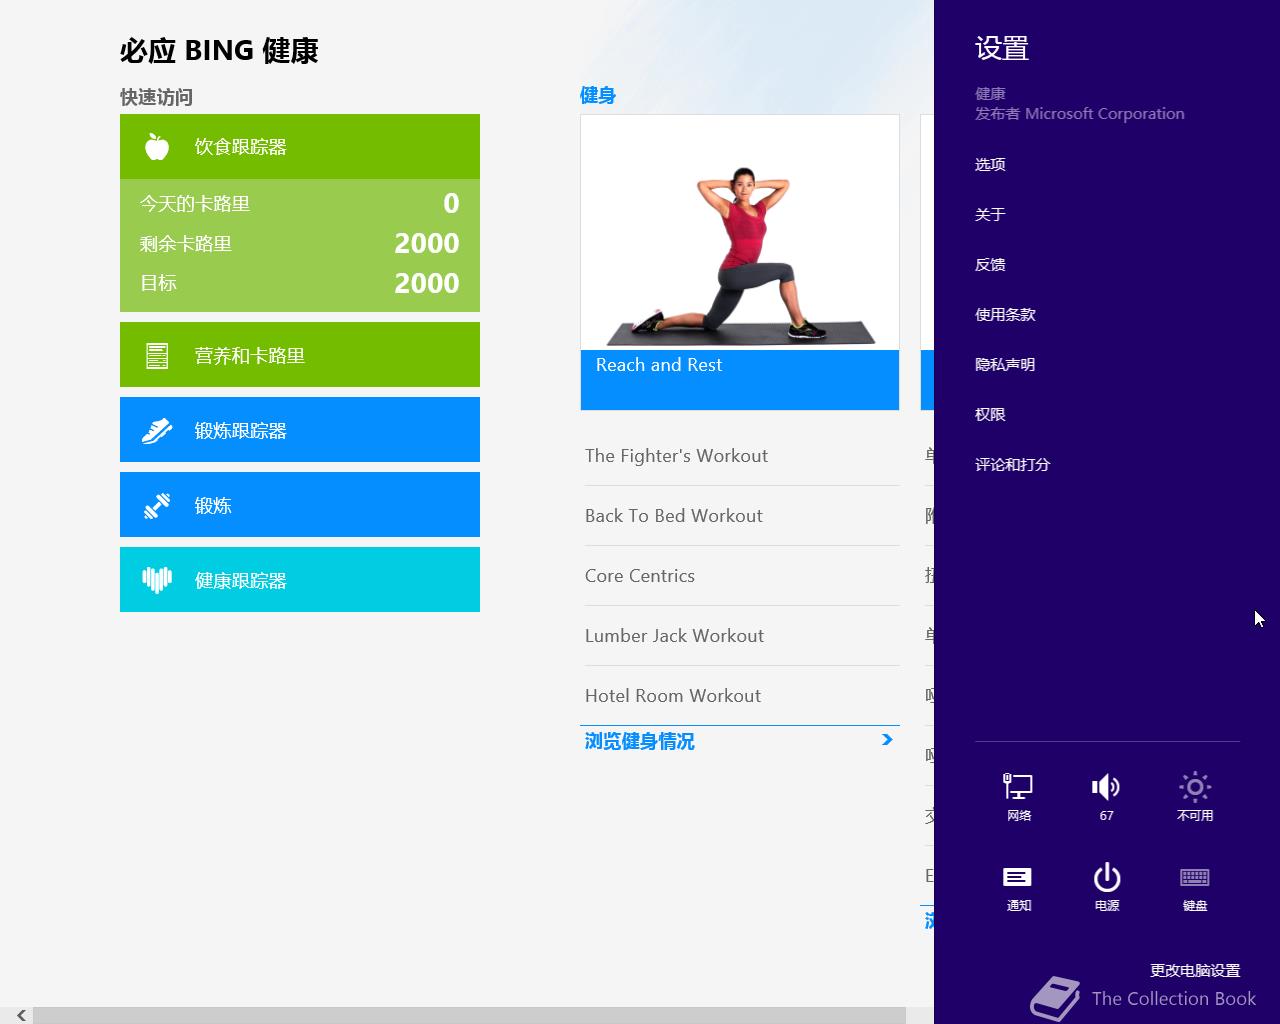Click the running shoe icon on 锻炼跟踪器

(x=157, y=431)
